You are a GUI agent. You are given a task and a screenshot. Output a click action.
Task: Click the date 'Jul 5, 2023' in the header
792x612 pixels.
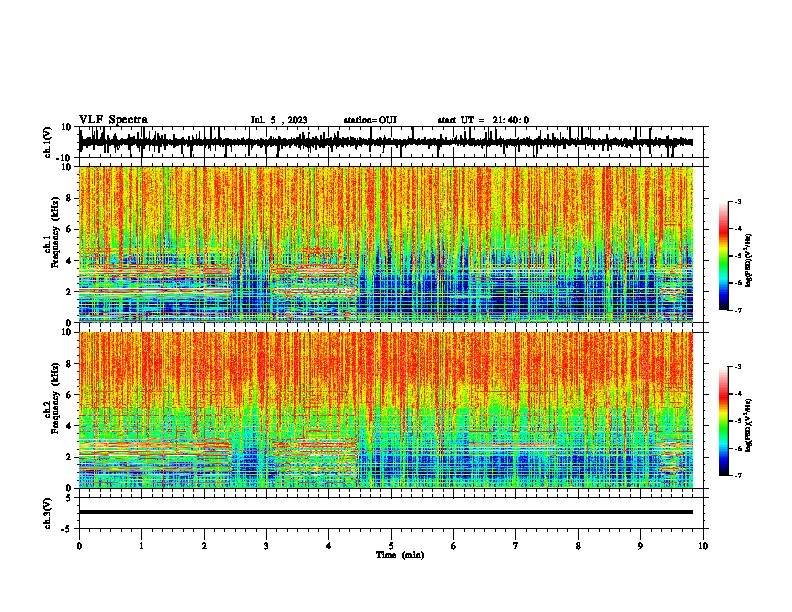point(279,120)
